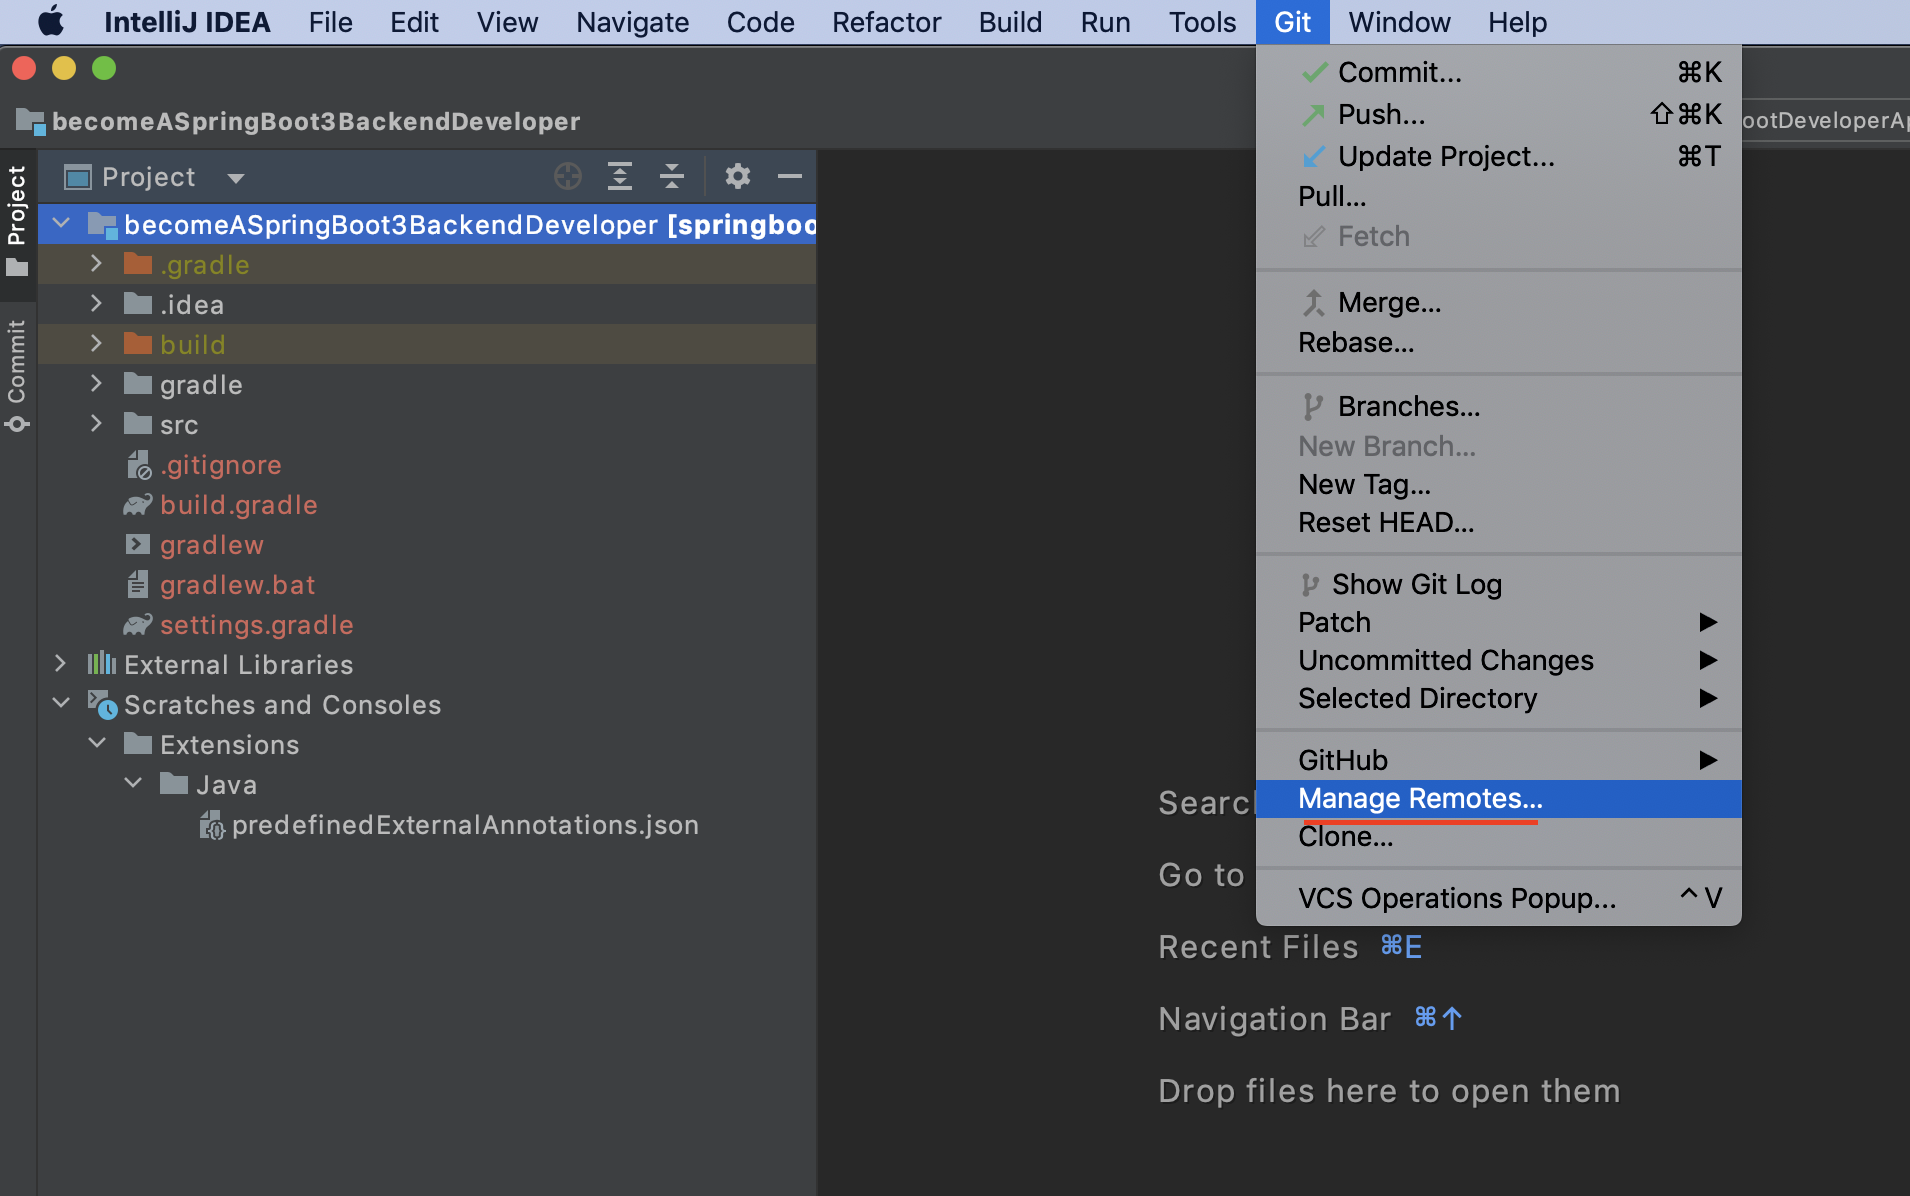Click the green checkmark Commit icon
Screen dimensions: 1910x1196
1314,73
